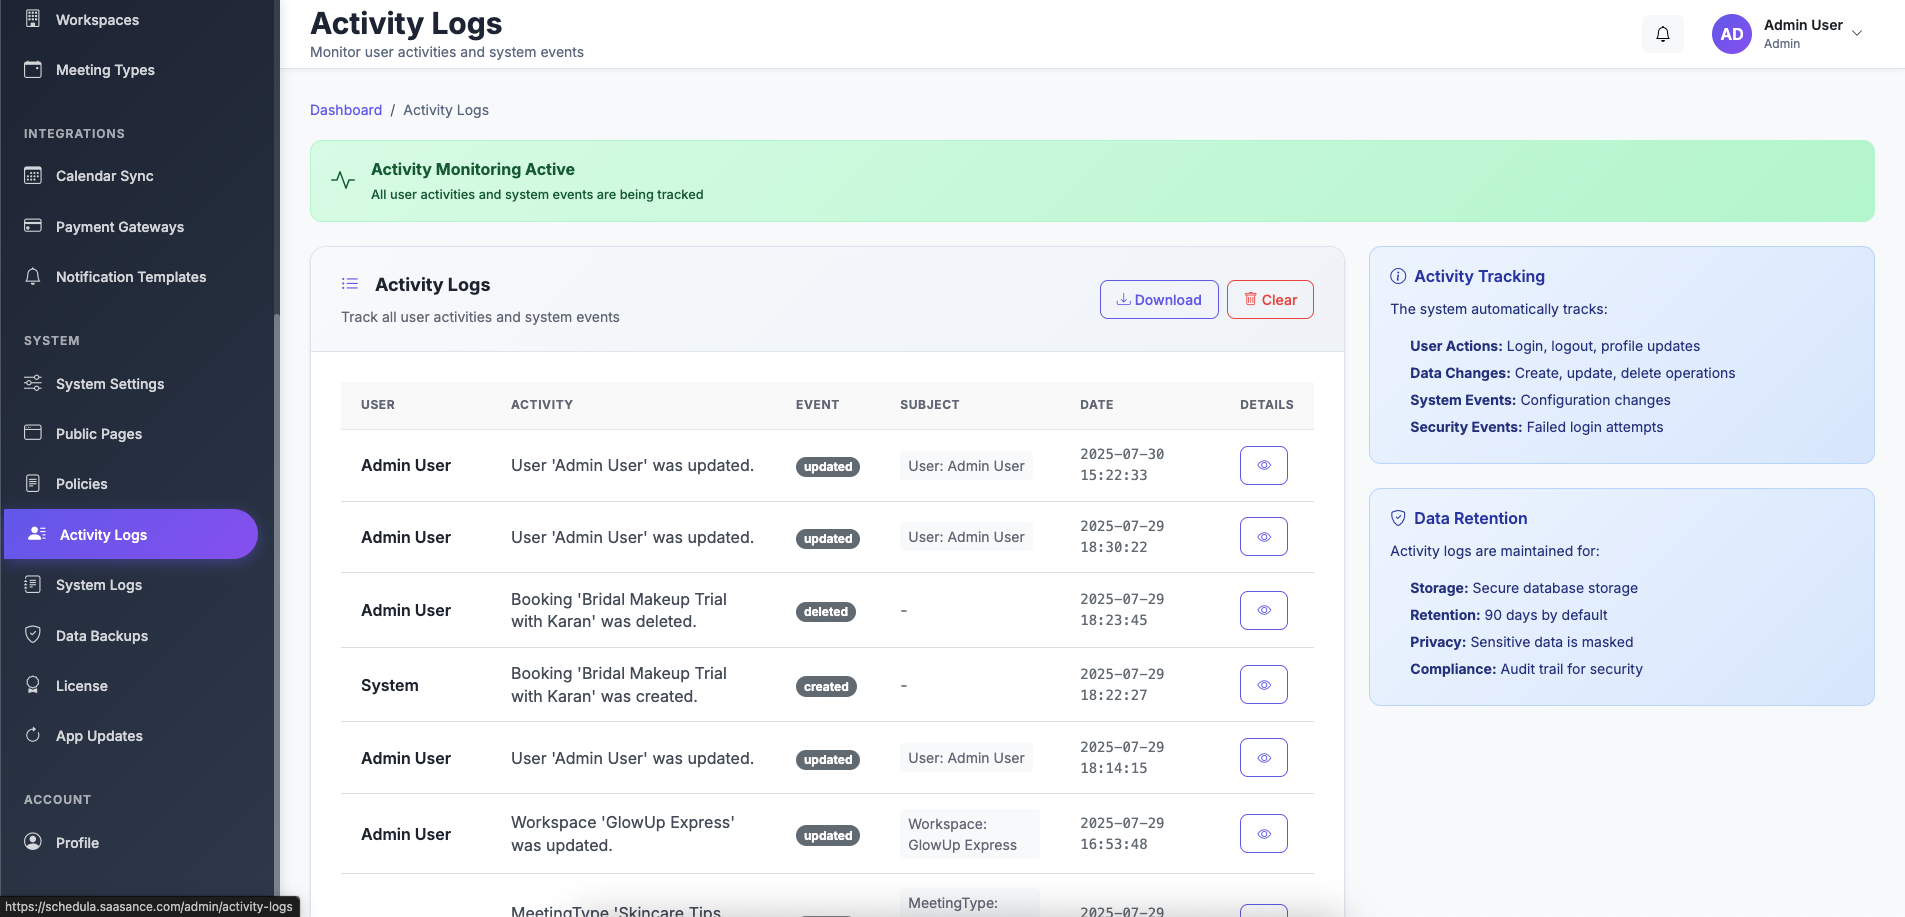Open details for the GlowUp Express workspace update
The height and width of the screenshot is (917, 1905).
(1263, 832)
